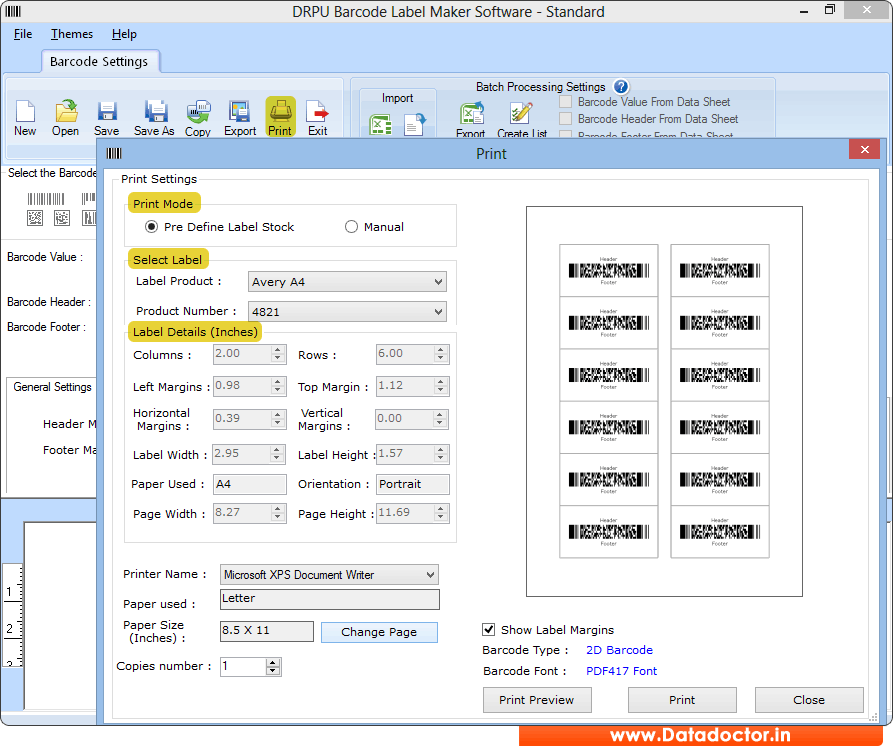Open the Themes menu
The image size is (893, 746).
[x=72, y=34]
